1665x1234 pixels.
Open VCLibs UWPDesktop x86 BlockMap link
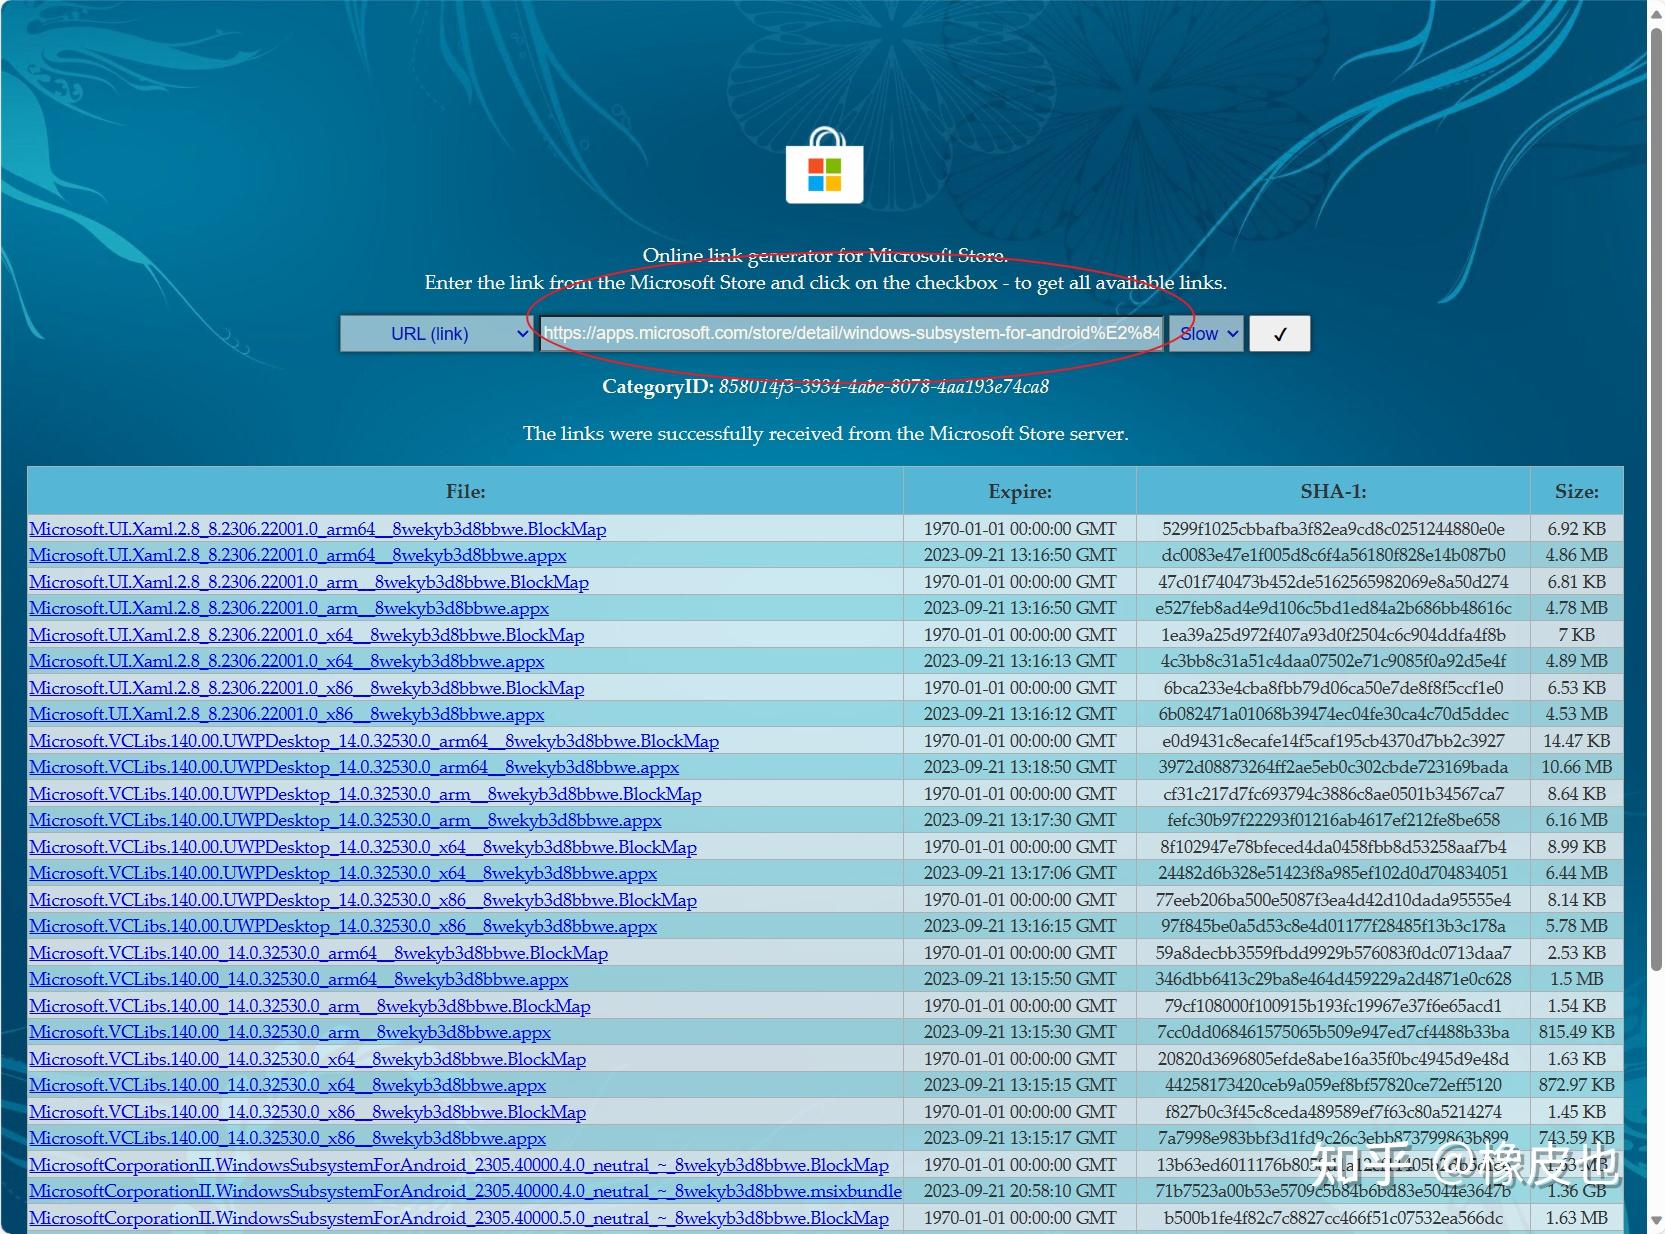pyautogui.click(x=363, y=900)
